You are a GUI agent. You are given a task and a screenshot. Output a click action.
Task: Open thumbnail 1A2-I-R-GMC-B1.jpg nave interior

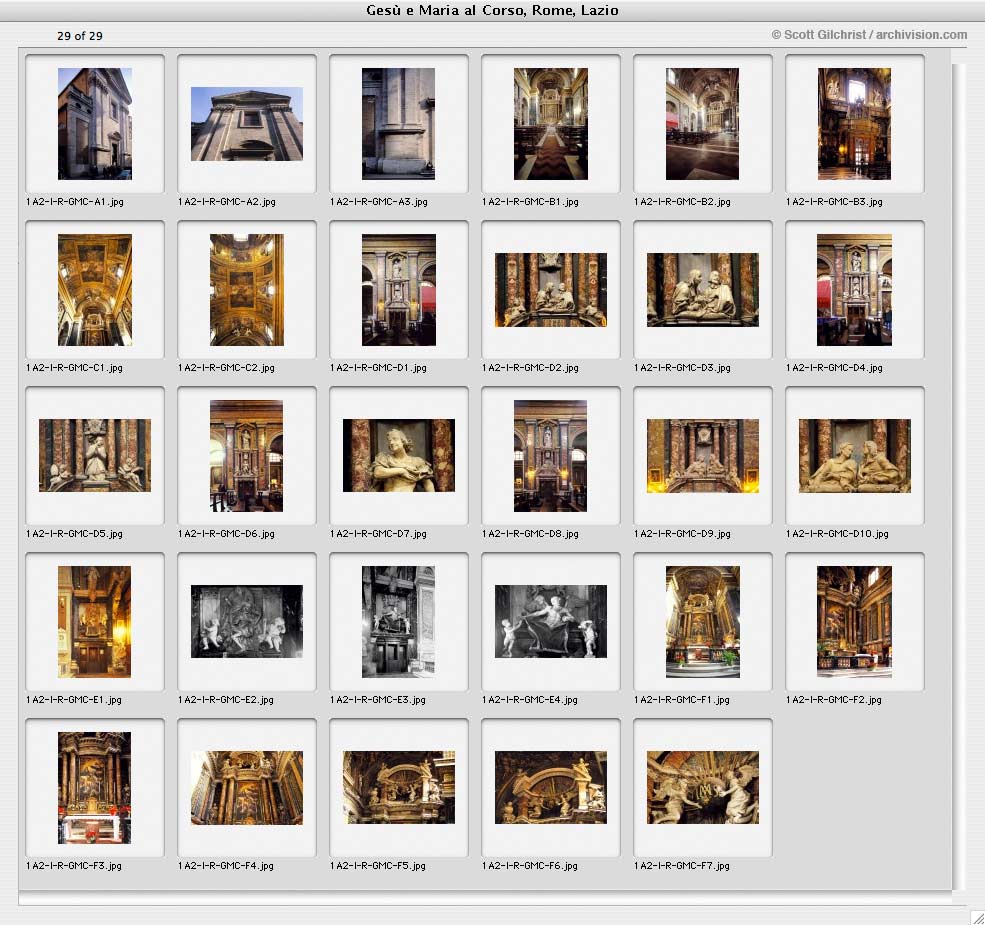(x=551, y=124)
